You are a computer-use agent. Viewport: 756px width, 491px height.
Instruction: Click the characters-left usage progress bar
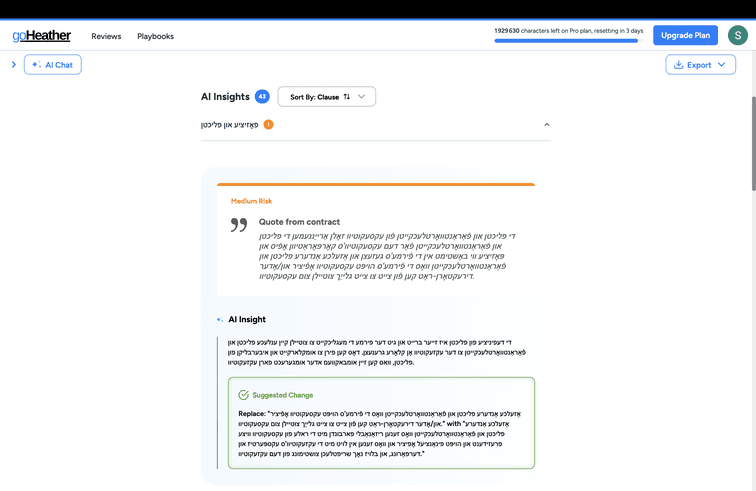pyautogui.click(x=566, y=41)
